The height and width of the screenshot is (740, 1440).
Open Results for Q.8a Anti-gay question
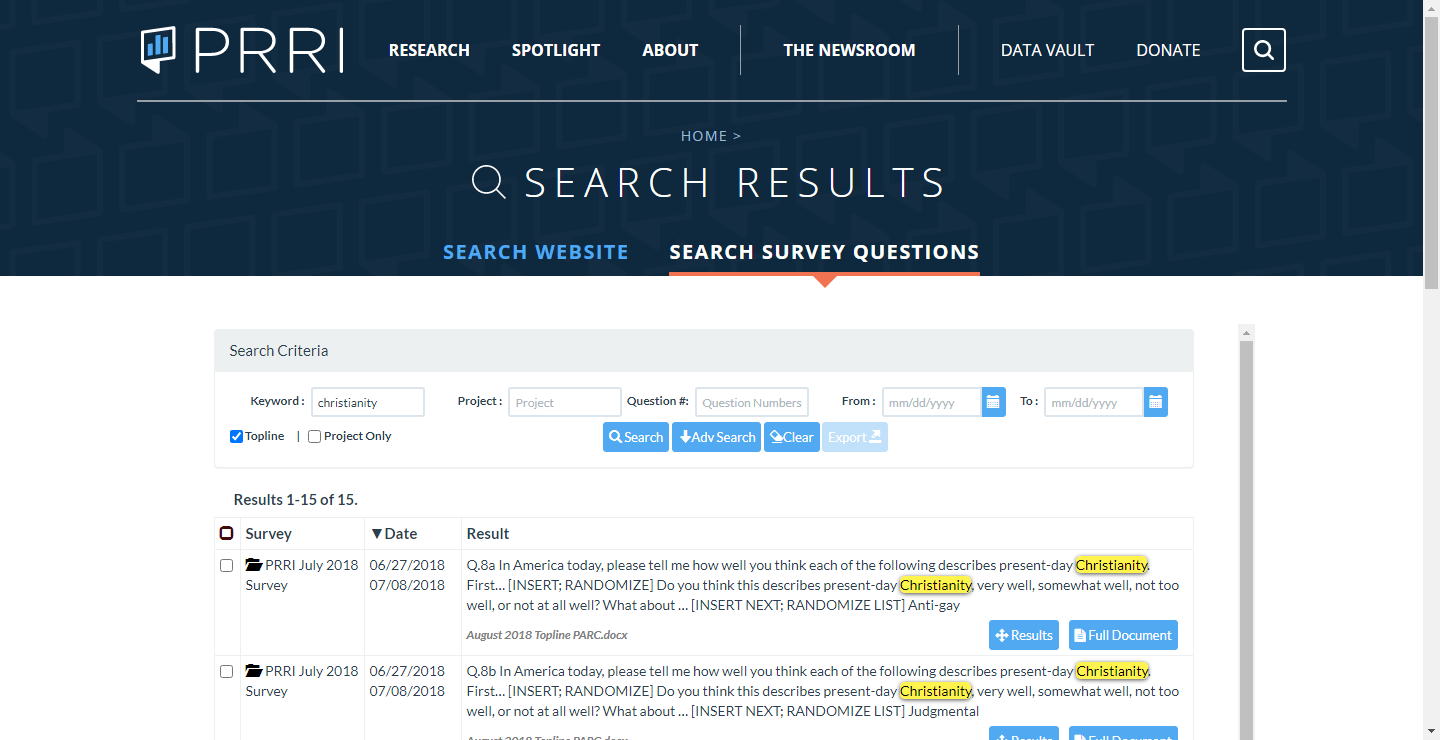[1024, 635]
